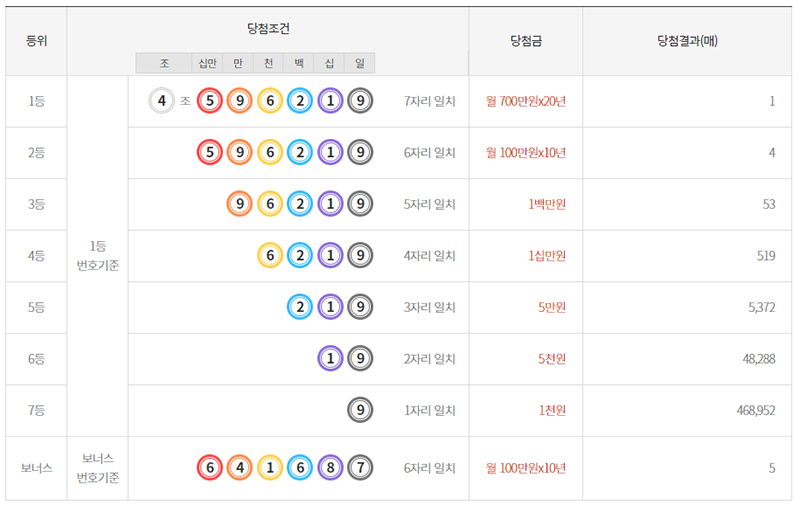The width and height of the screenshot is (800, 505).
Task: Click the white group ball 4 in 1등 row
Action: click(x=162, y=100)
